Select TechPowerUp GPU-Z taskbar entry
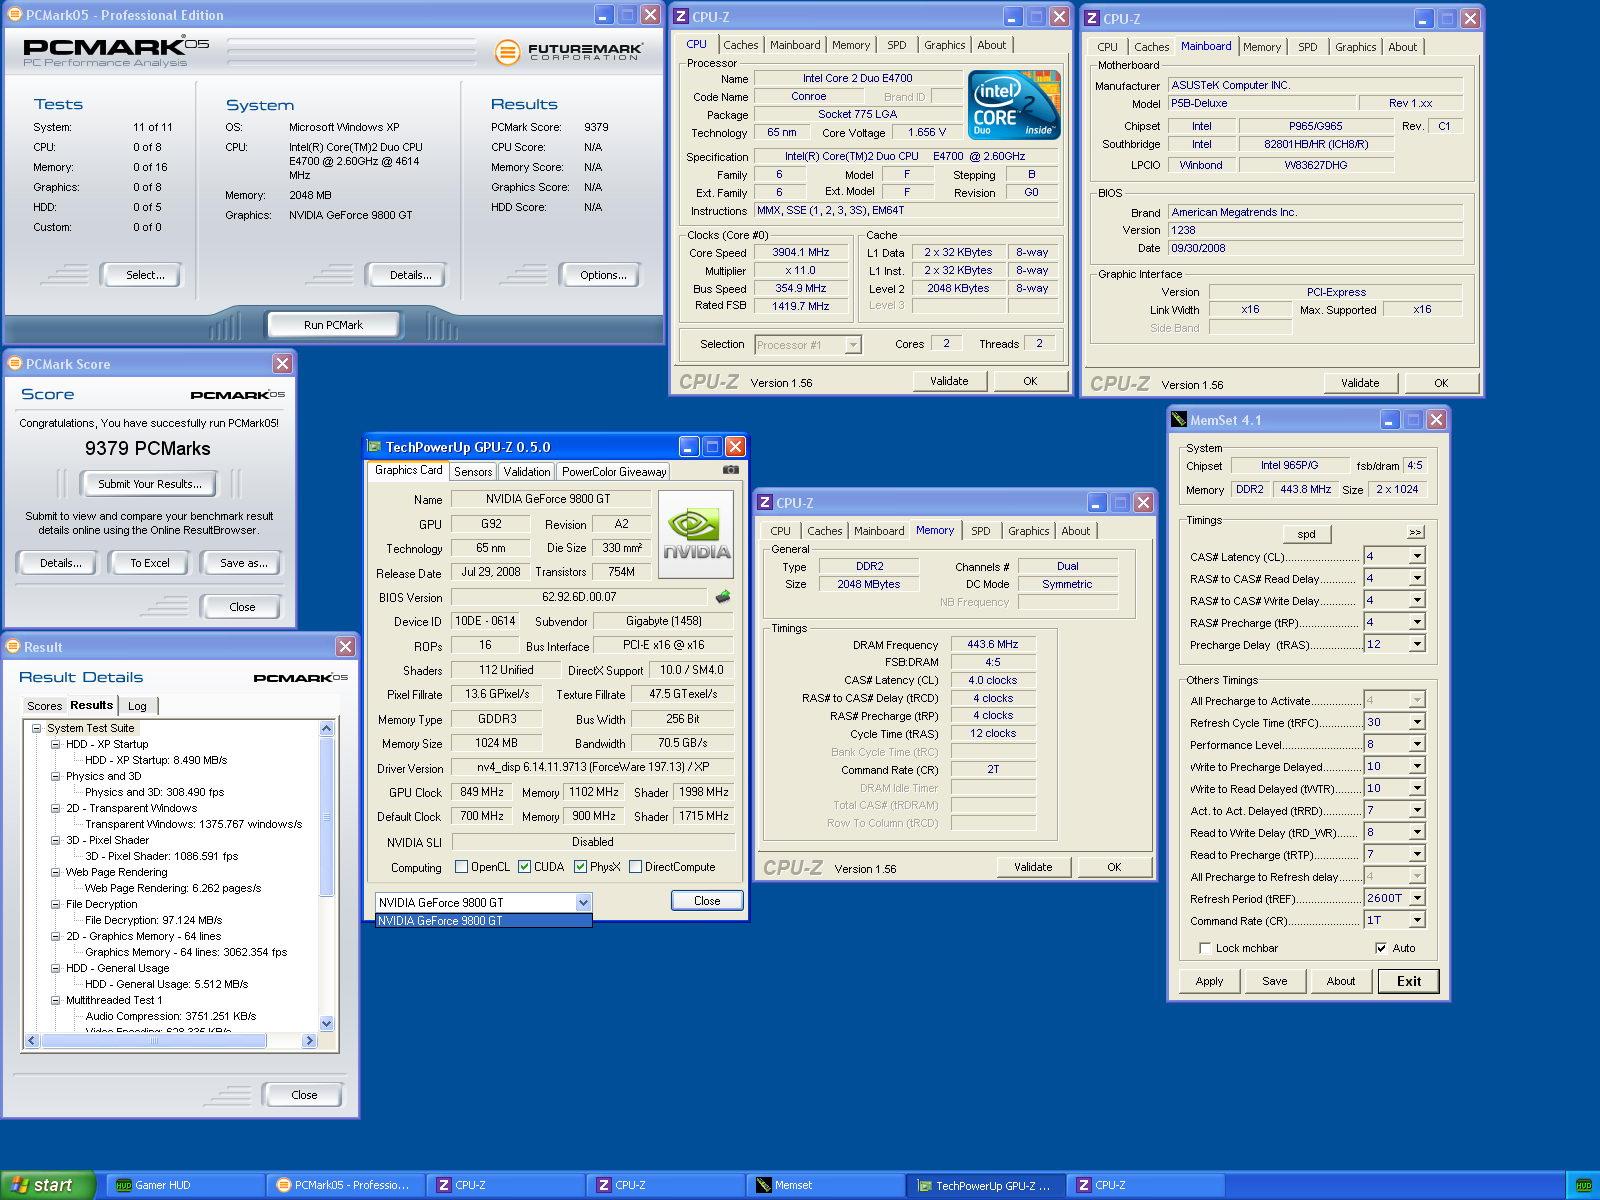 pos(986,1185)
